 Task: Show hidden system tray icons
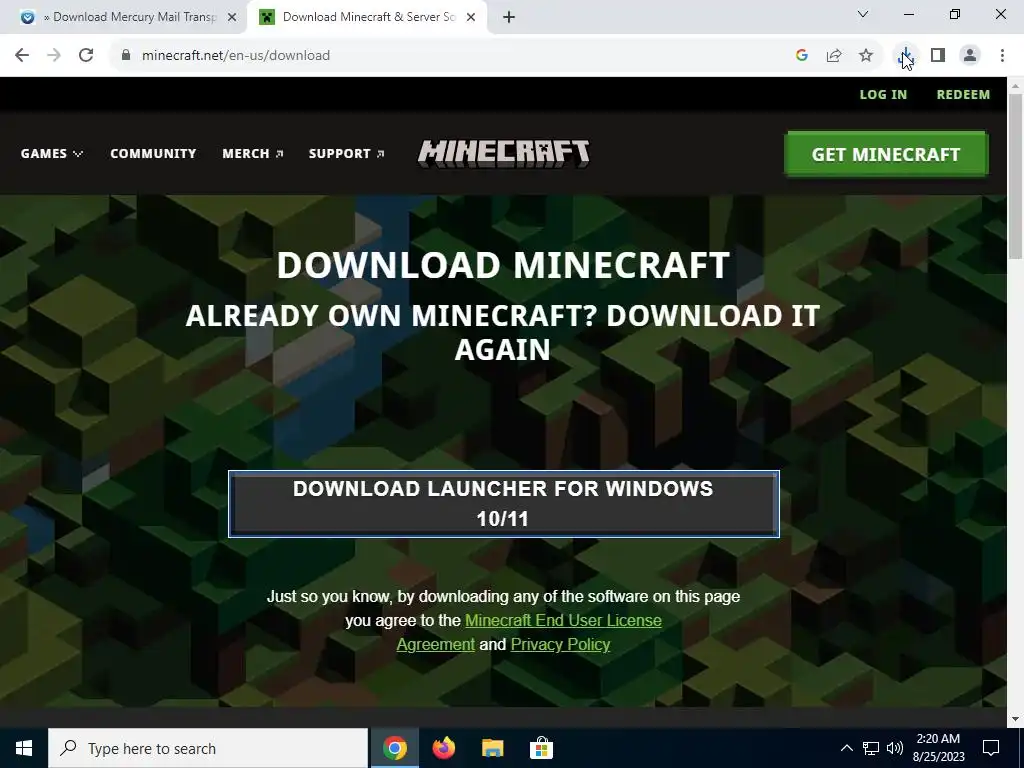coord(846,748)
